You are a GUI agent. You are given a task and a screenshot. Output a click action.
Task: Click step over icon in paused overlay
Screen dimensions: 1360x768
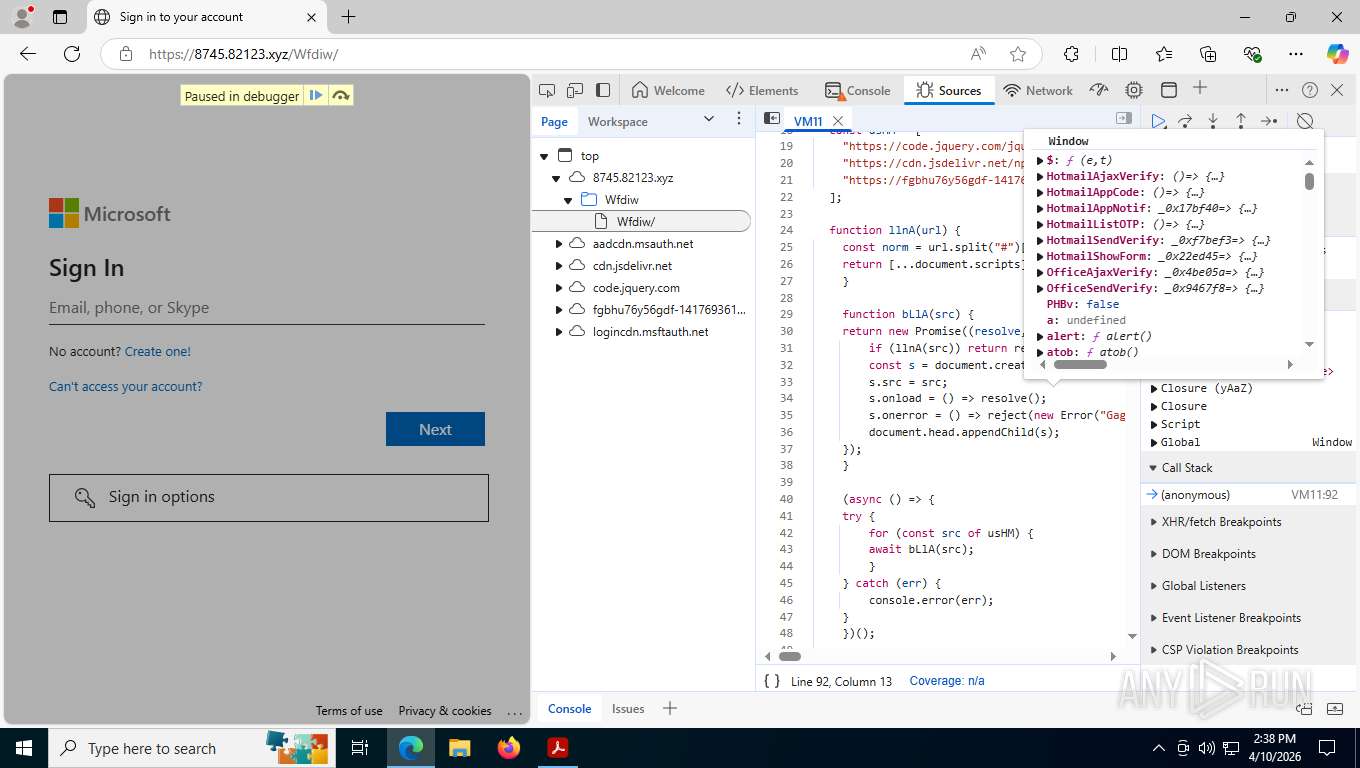pos(341,96)
